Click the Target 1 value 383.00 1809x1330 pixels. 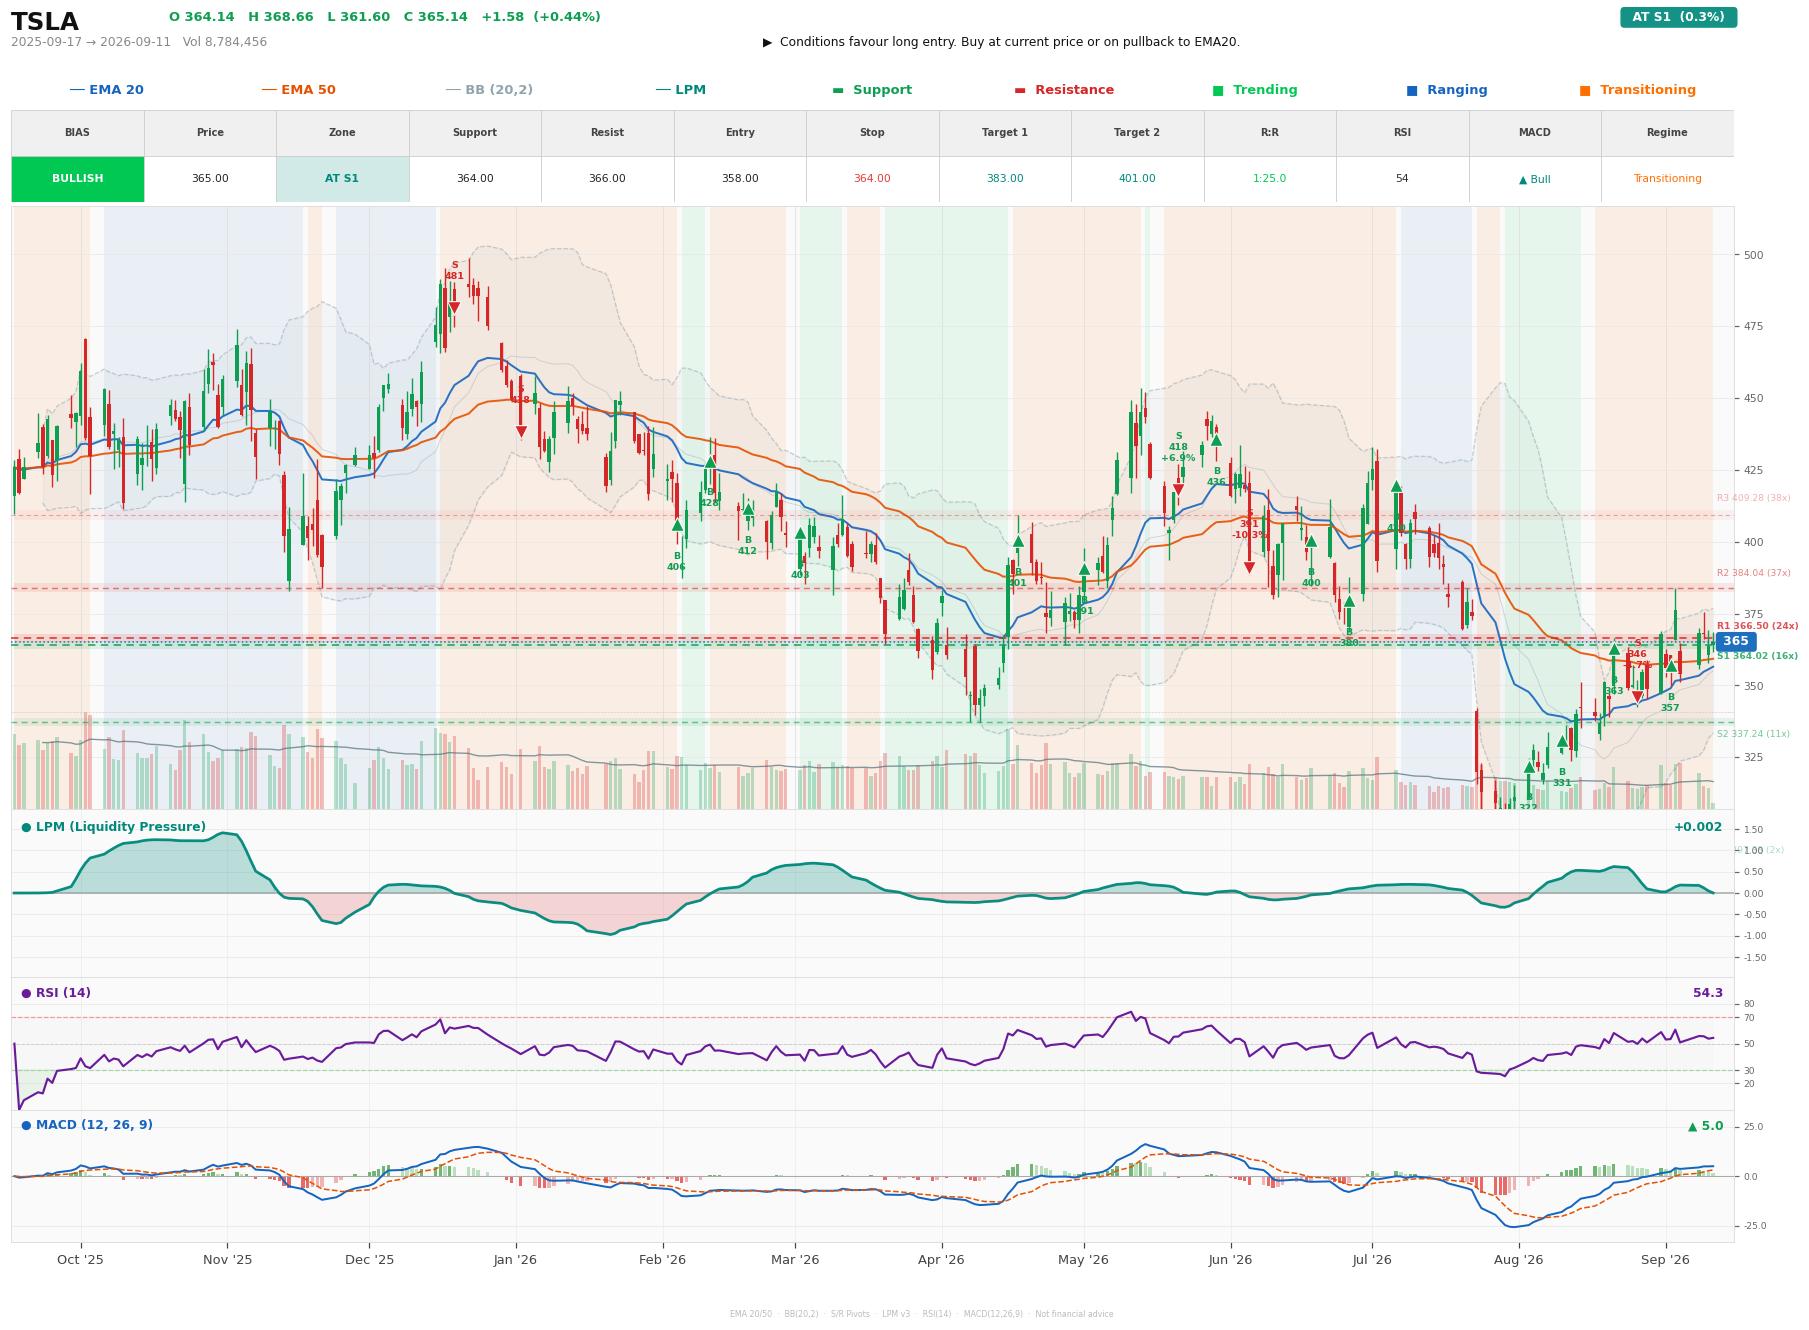(x=1005, y=179)
